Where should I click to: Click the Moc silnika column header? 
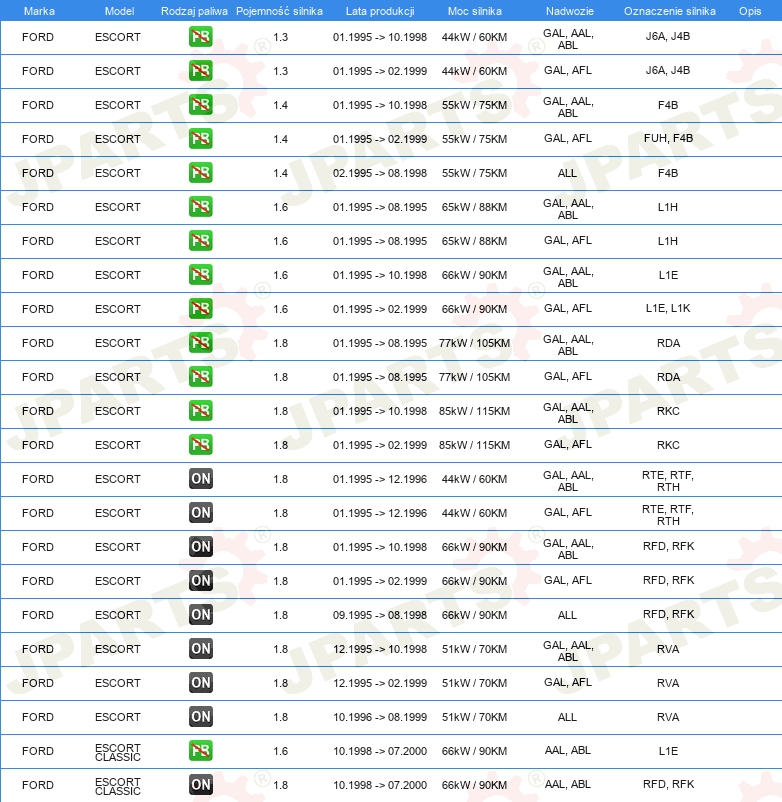click(475, 11)
